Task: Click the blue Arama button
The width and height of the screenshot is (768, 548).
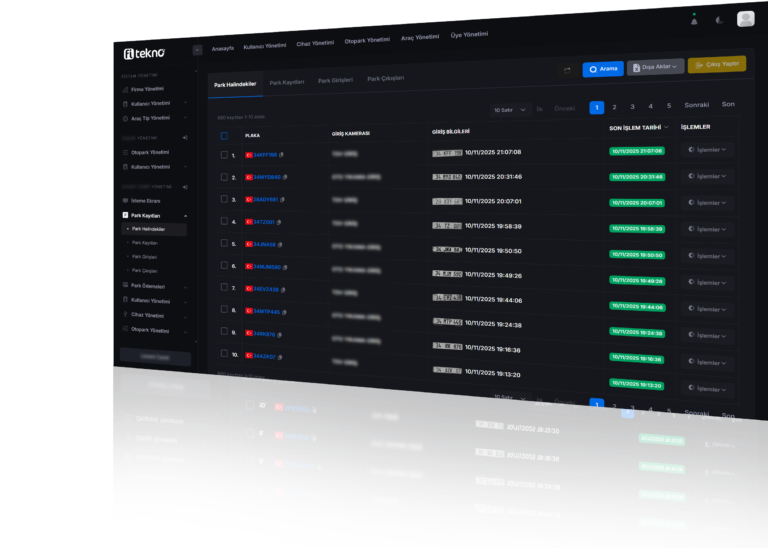Action: pos(603,69)
